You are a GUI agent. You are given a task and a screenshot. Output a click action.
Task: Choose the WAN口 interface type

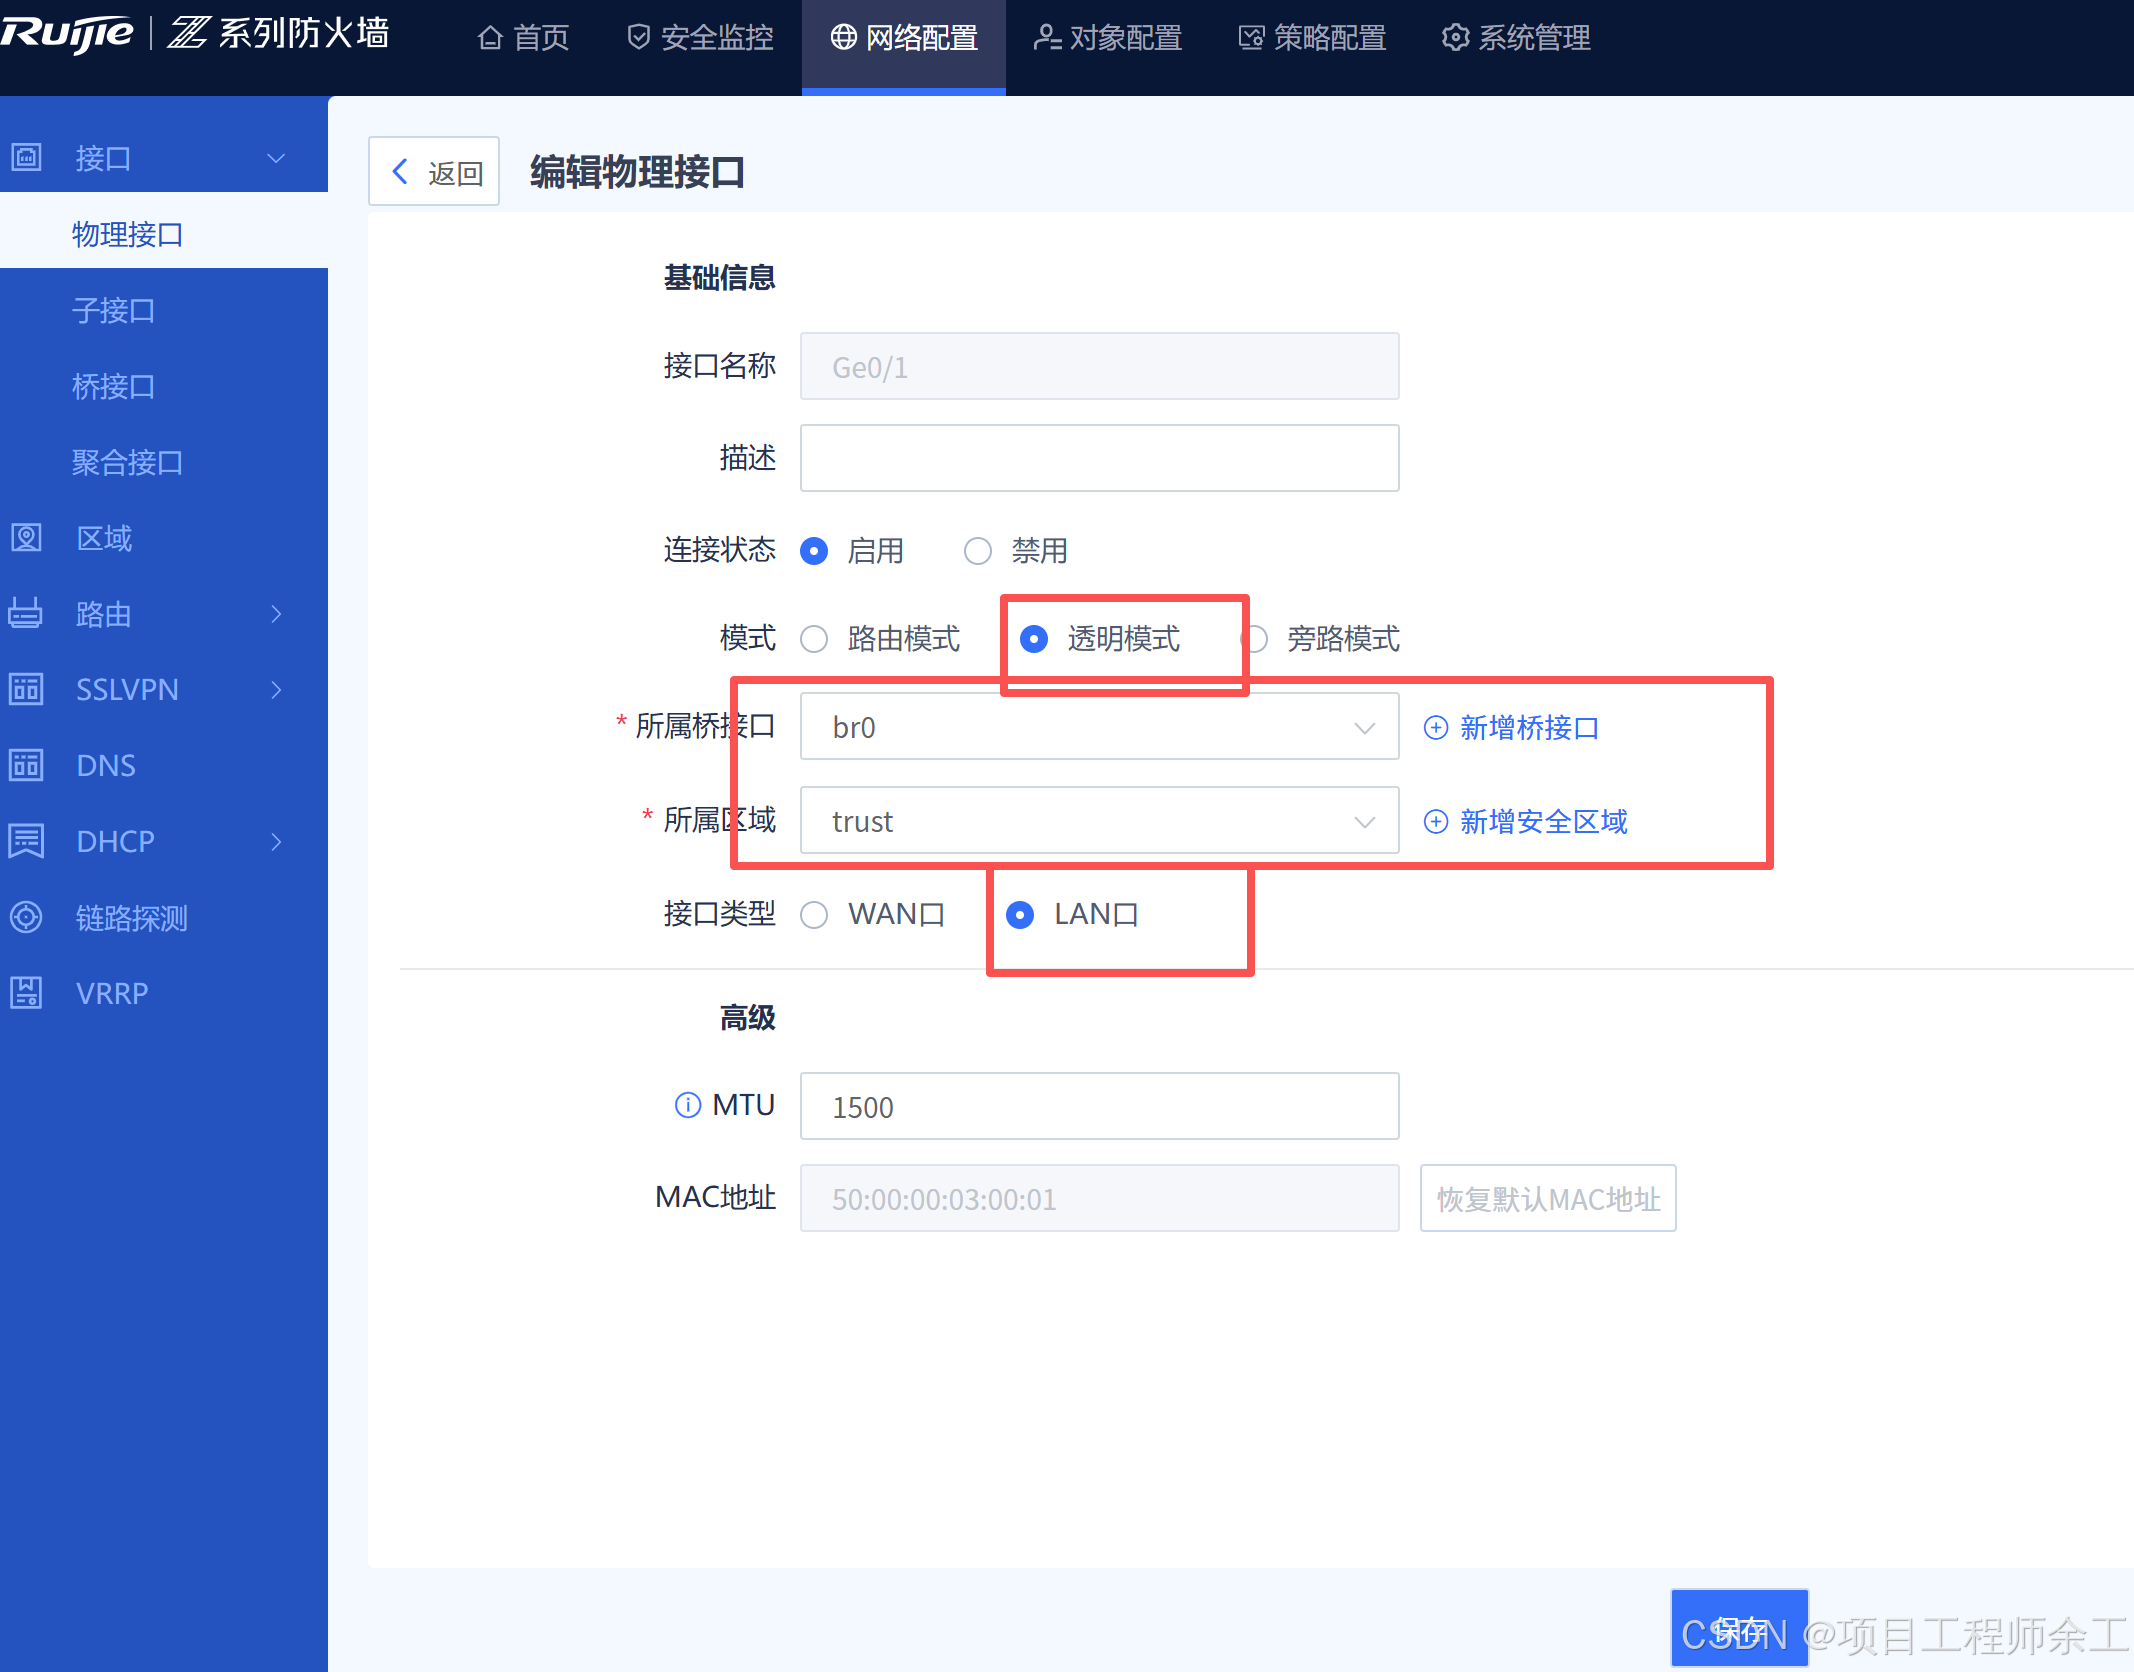[x=814, y=915]
